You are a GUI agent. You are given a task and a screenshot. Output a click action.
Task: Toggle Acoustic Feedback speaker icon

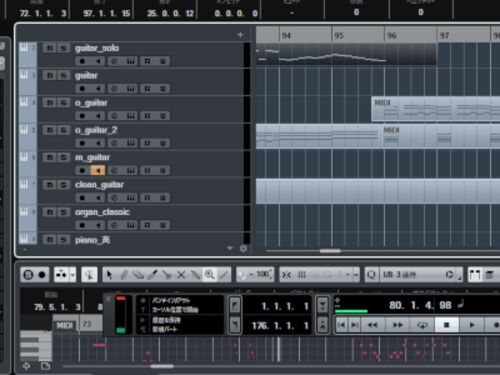(89, 275)
